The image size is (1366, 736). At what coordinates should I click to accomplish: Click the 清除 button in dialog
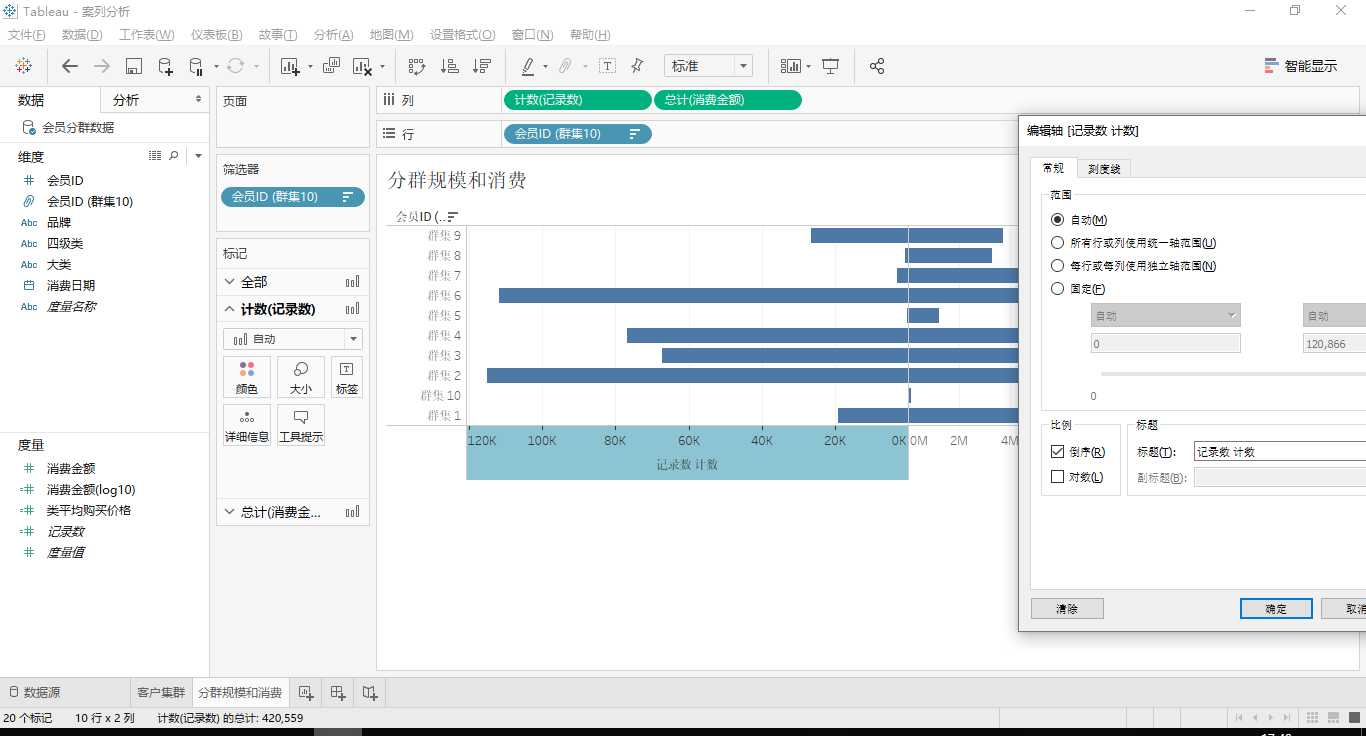point(1067,608)
